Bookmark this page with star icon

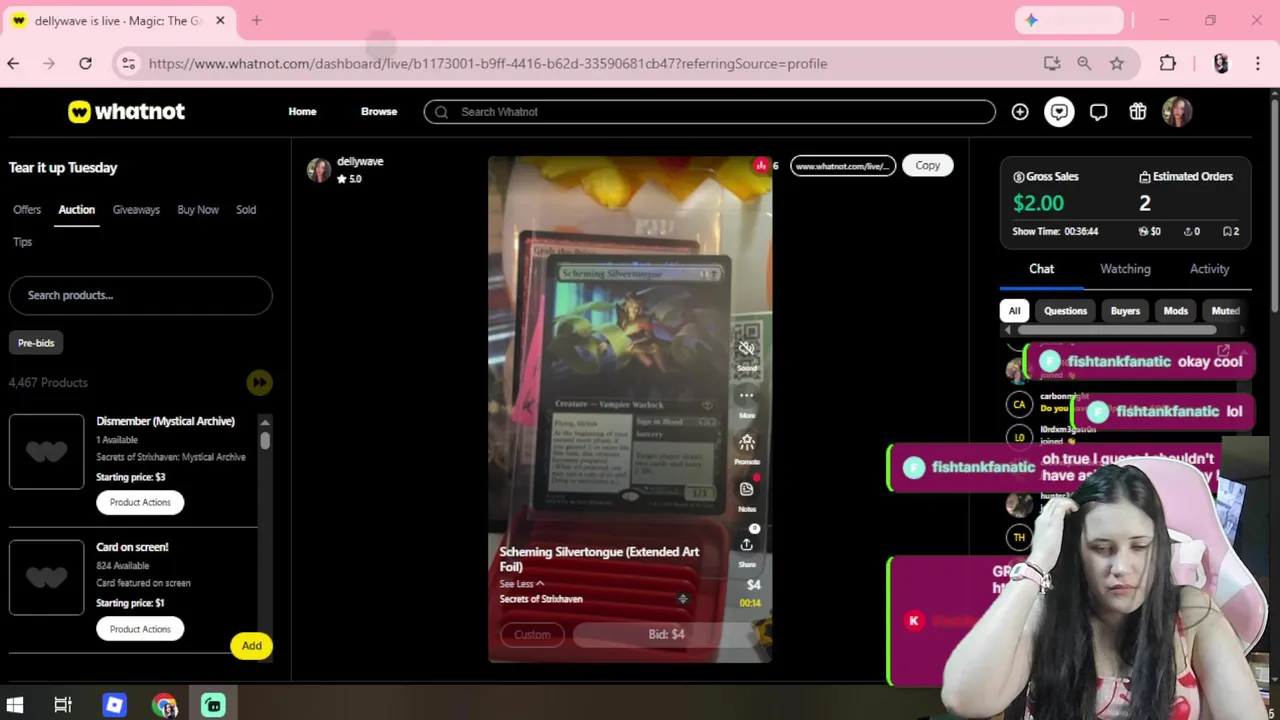(x=1117, y=63)
